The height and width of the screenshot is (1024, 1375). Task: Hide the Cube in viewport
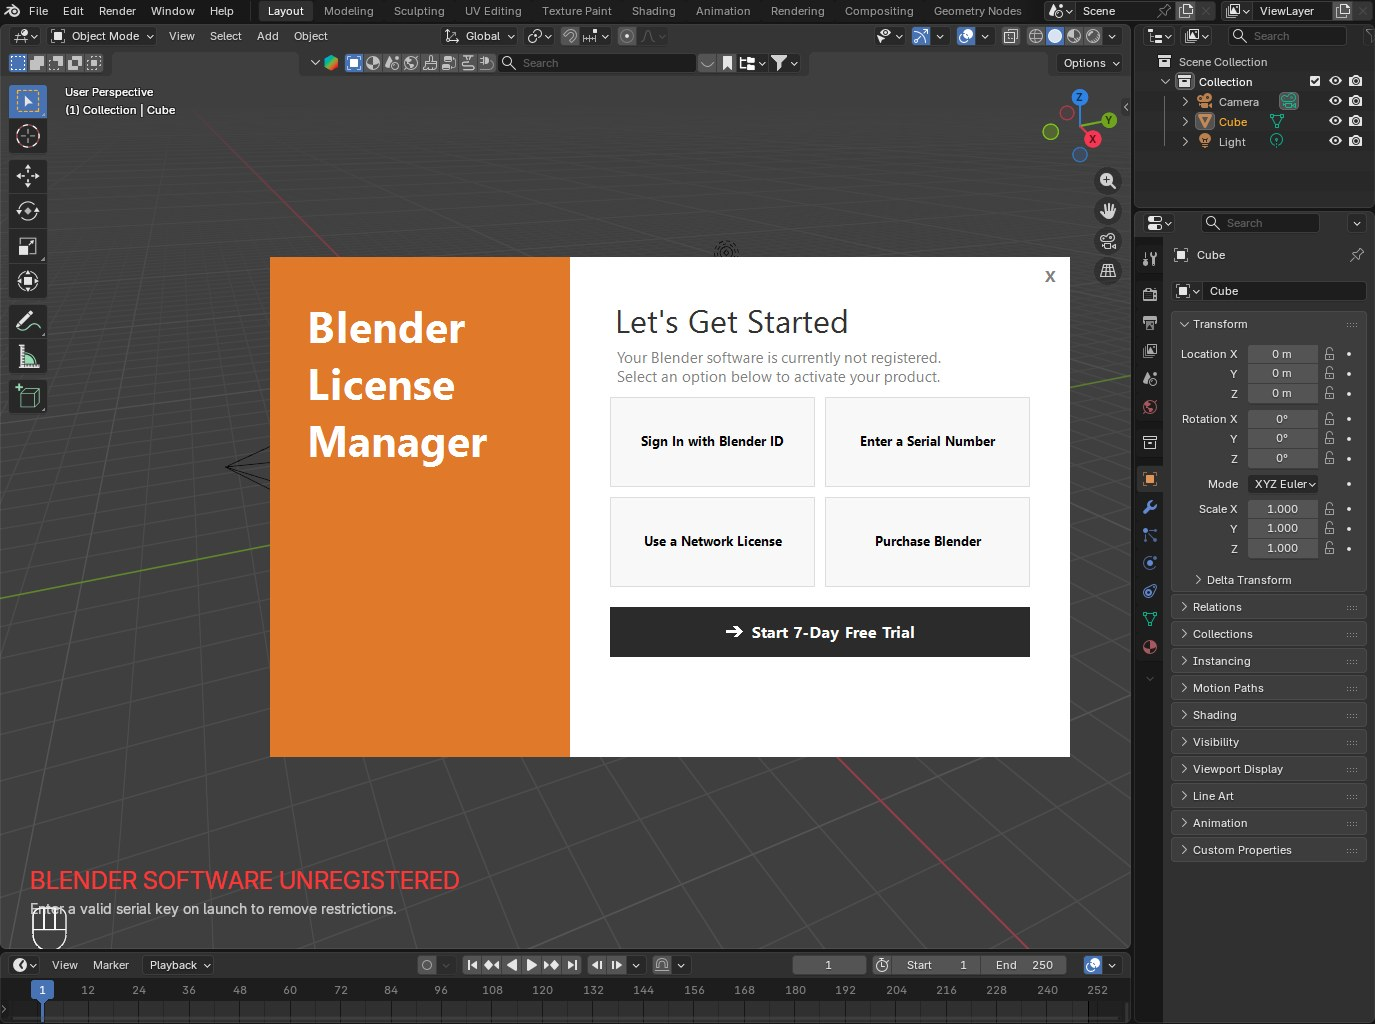[1335, 121]
